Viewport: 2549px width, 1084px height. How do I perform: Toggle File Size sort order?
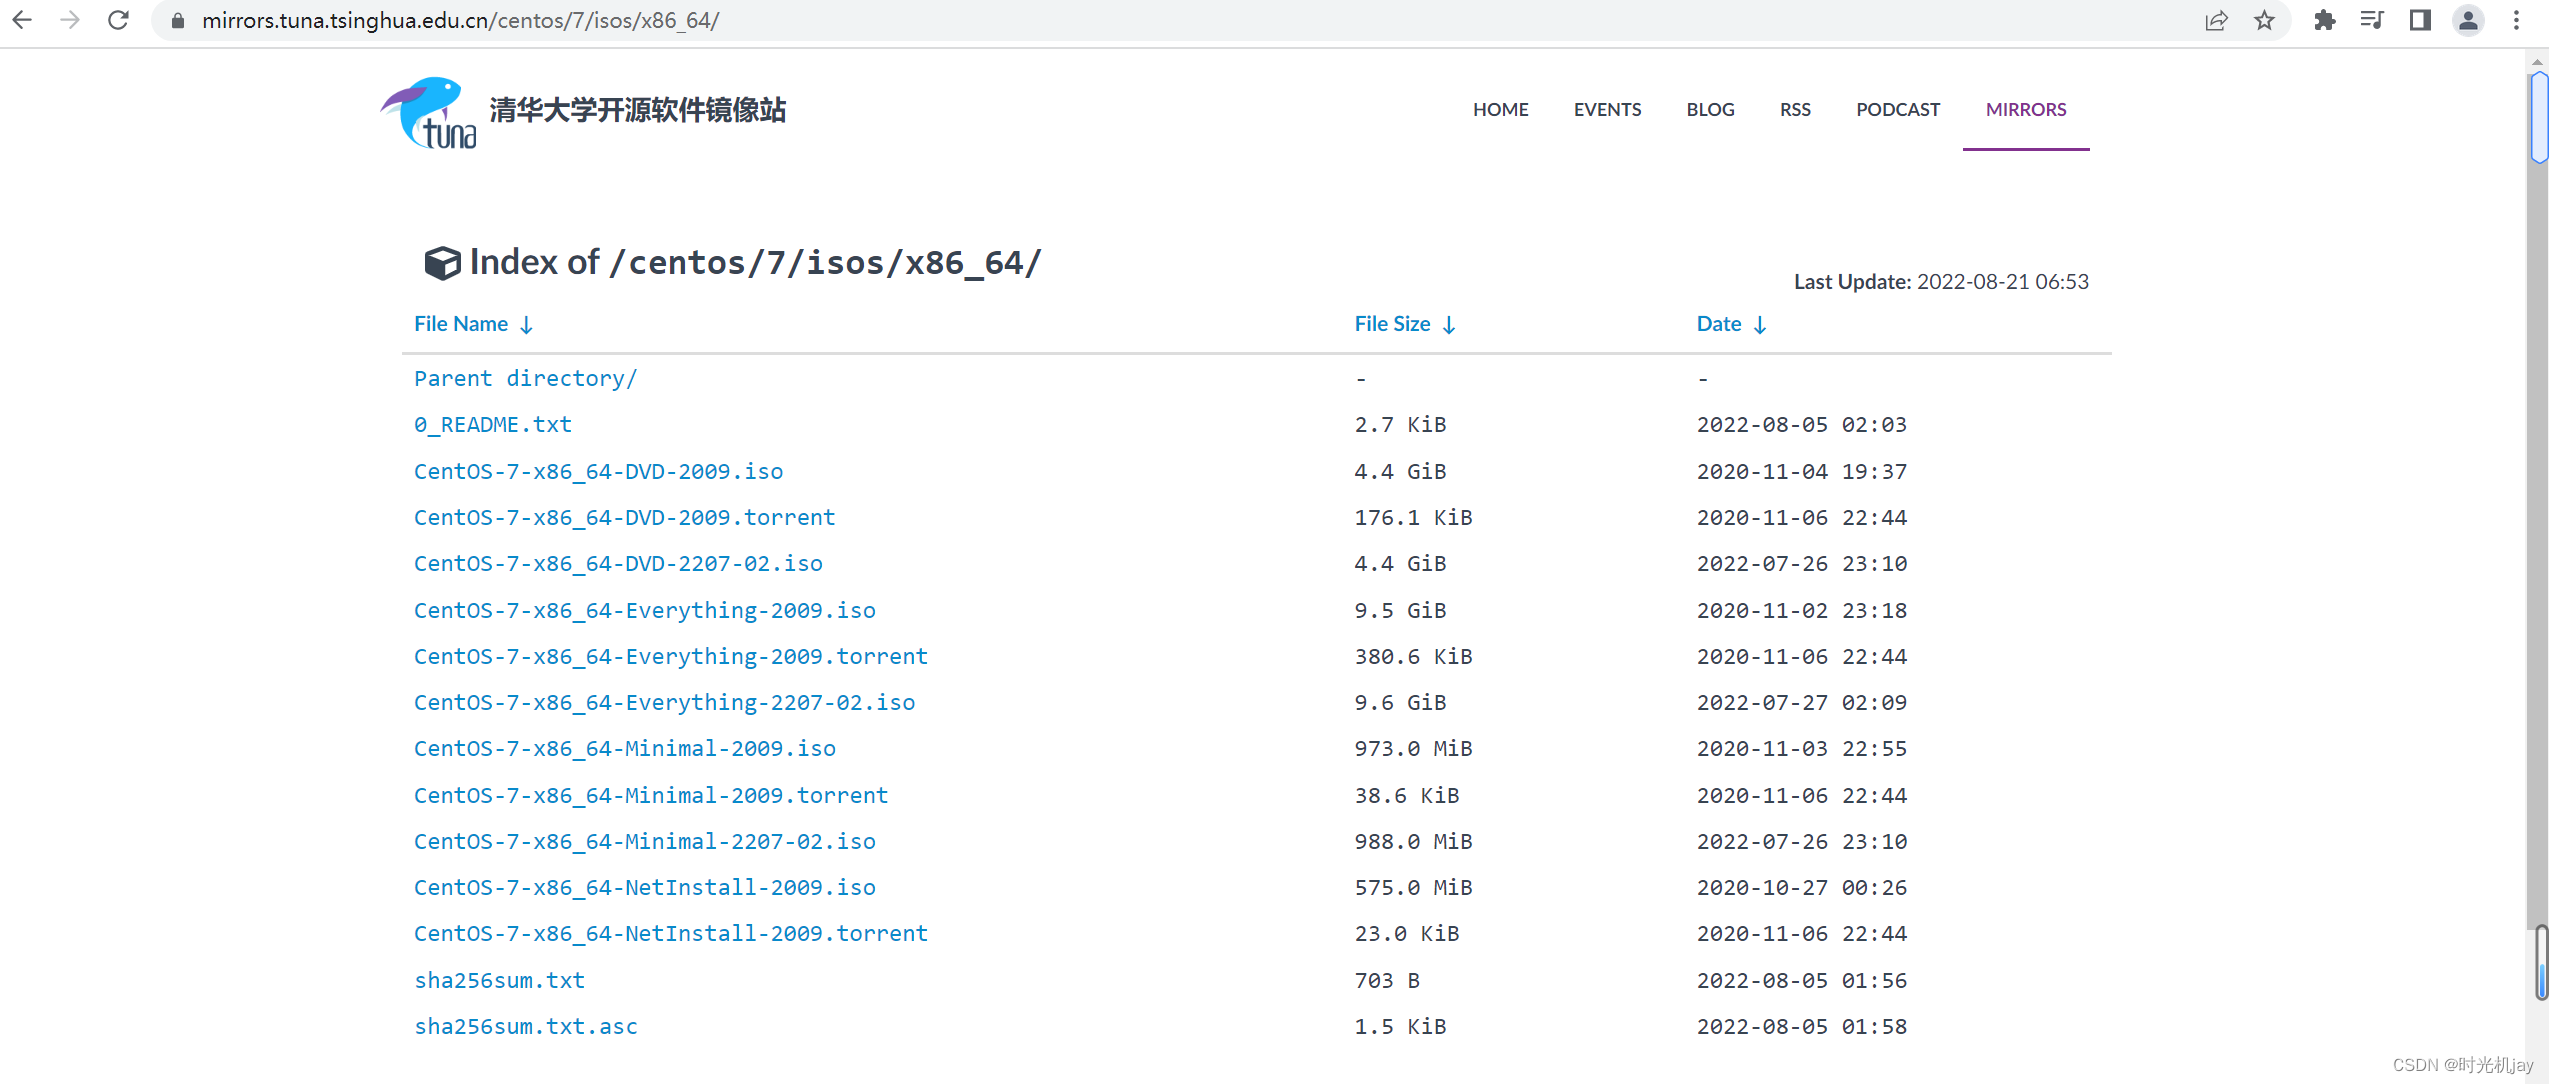[1449, 324]
